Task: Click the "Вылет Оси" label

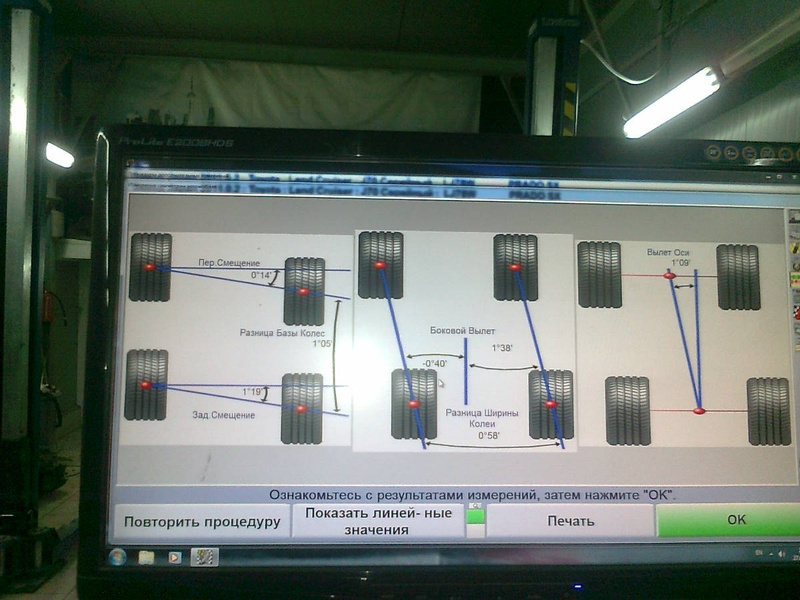Action: [x=668, y=253]
